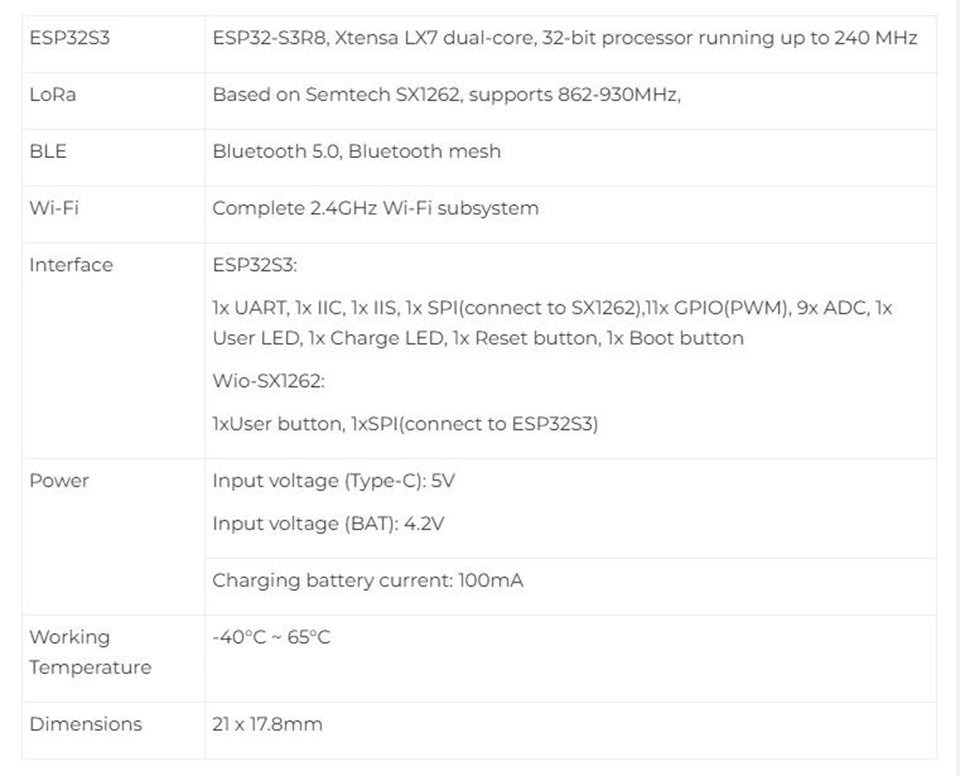
Task: Select the BLE row label
Action: pyautogui.click(x=48, y=152)
